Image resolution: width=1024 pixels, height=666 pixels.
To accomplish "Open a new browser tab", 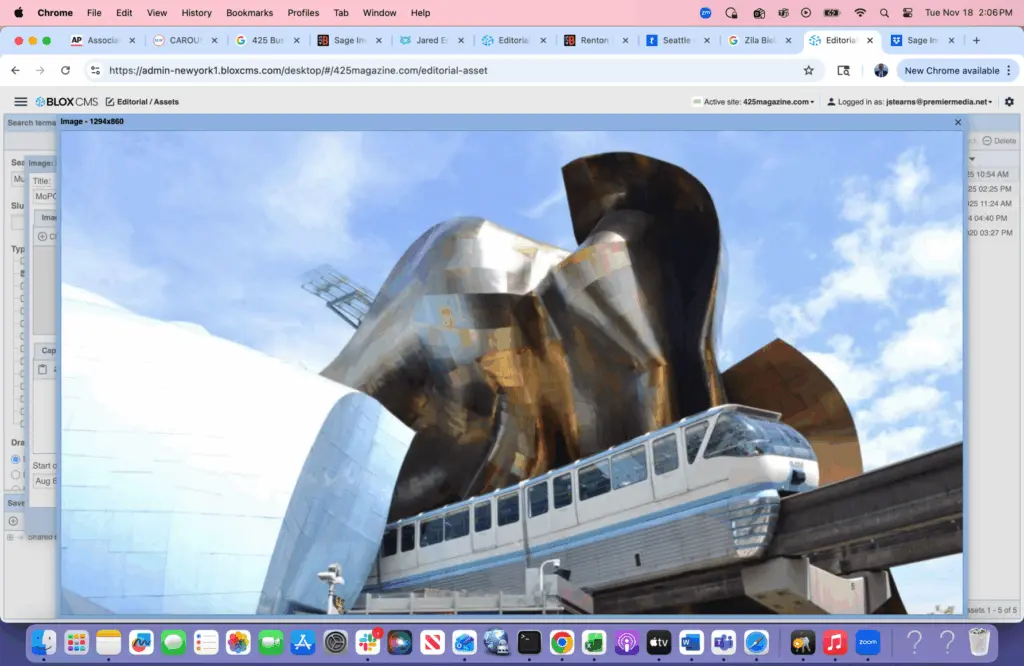I will tap(976, 41).
